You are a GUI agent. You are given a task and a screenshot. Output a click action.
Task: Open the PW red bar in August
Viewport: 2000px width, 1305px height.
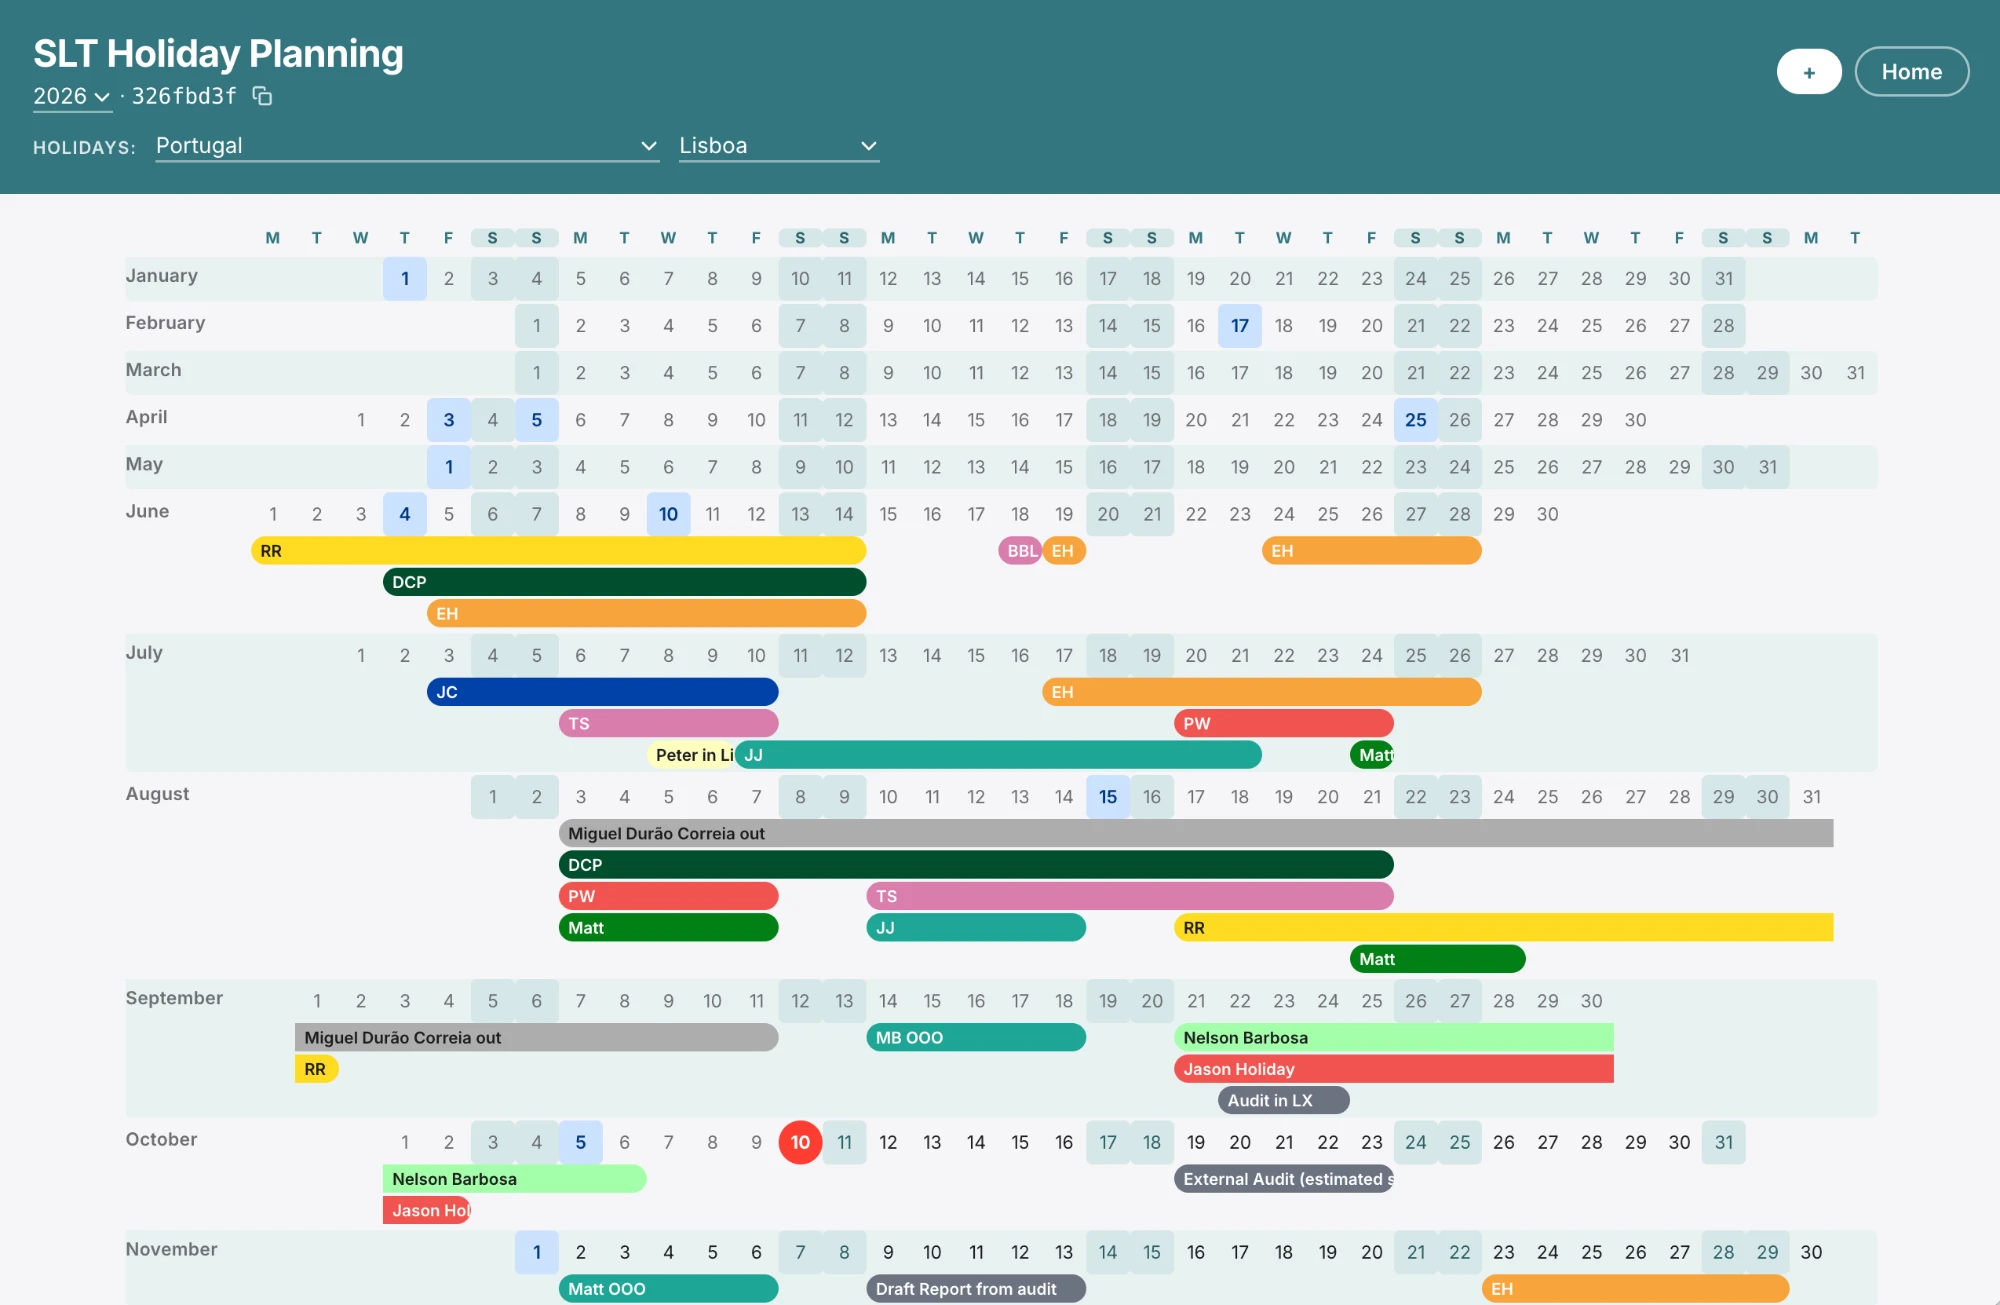[668, 896]
